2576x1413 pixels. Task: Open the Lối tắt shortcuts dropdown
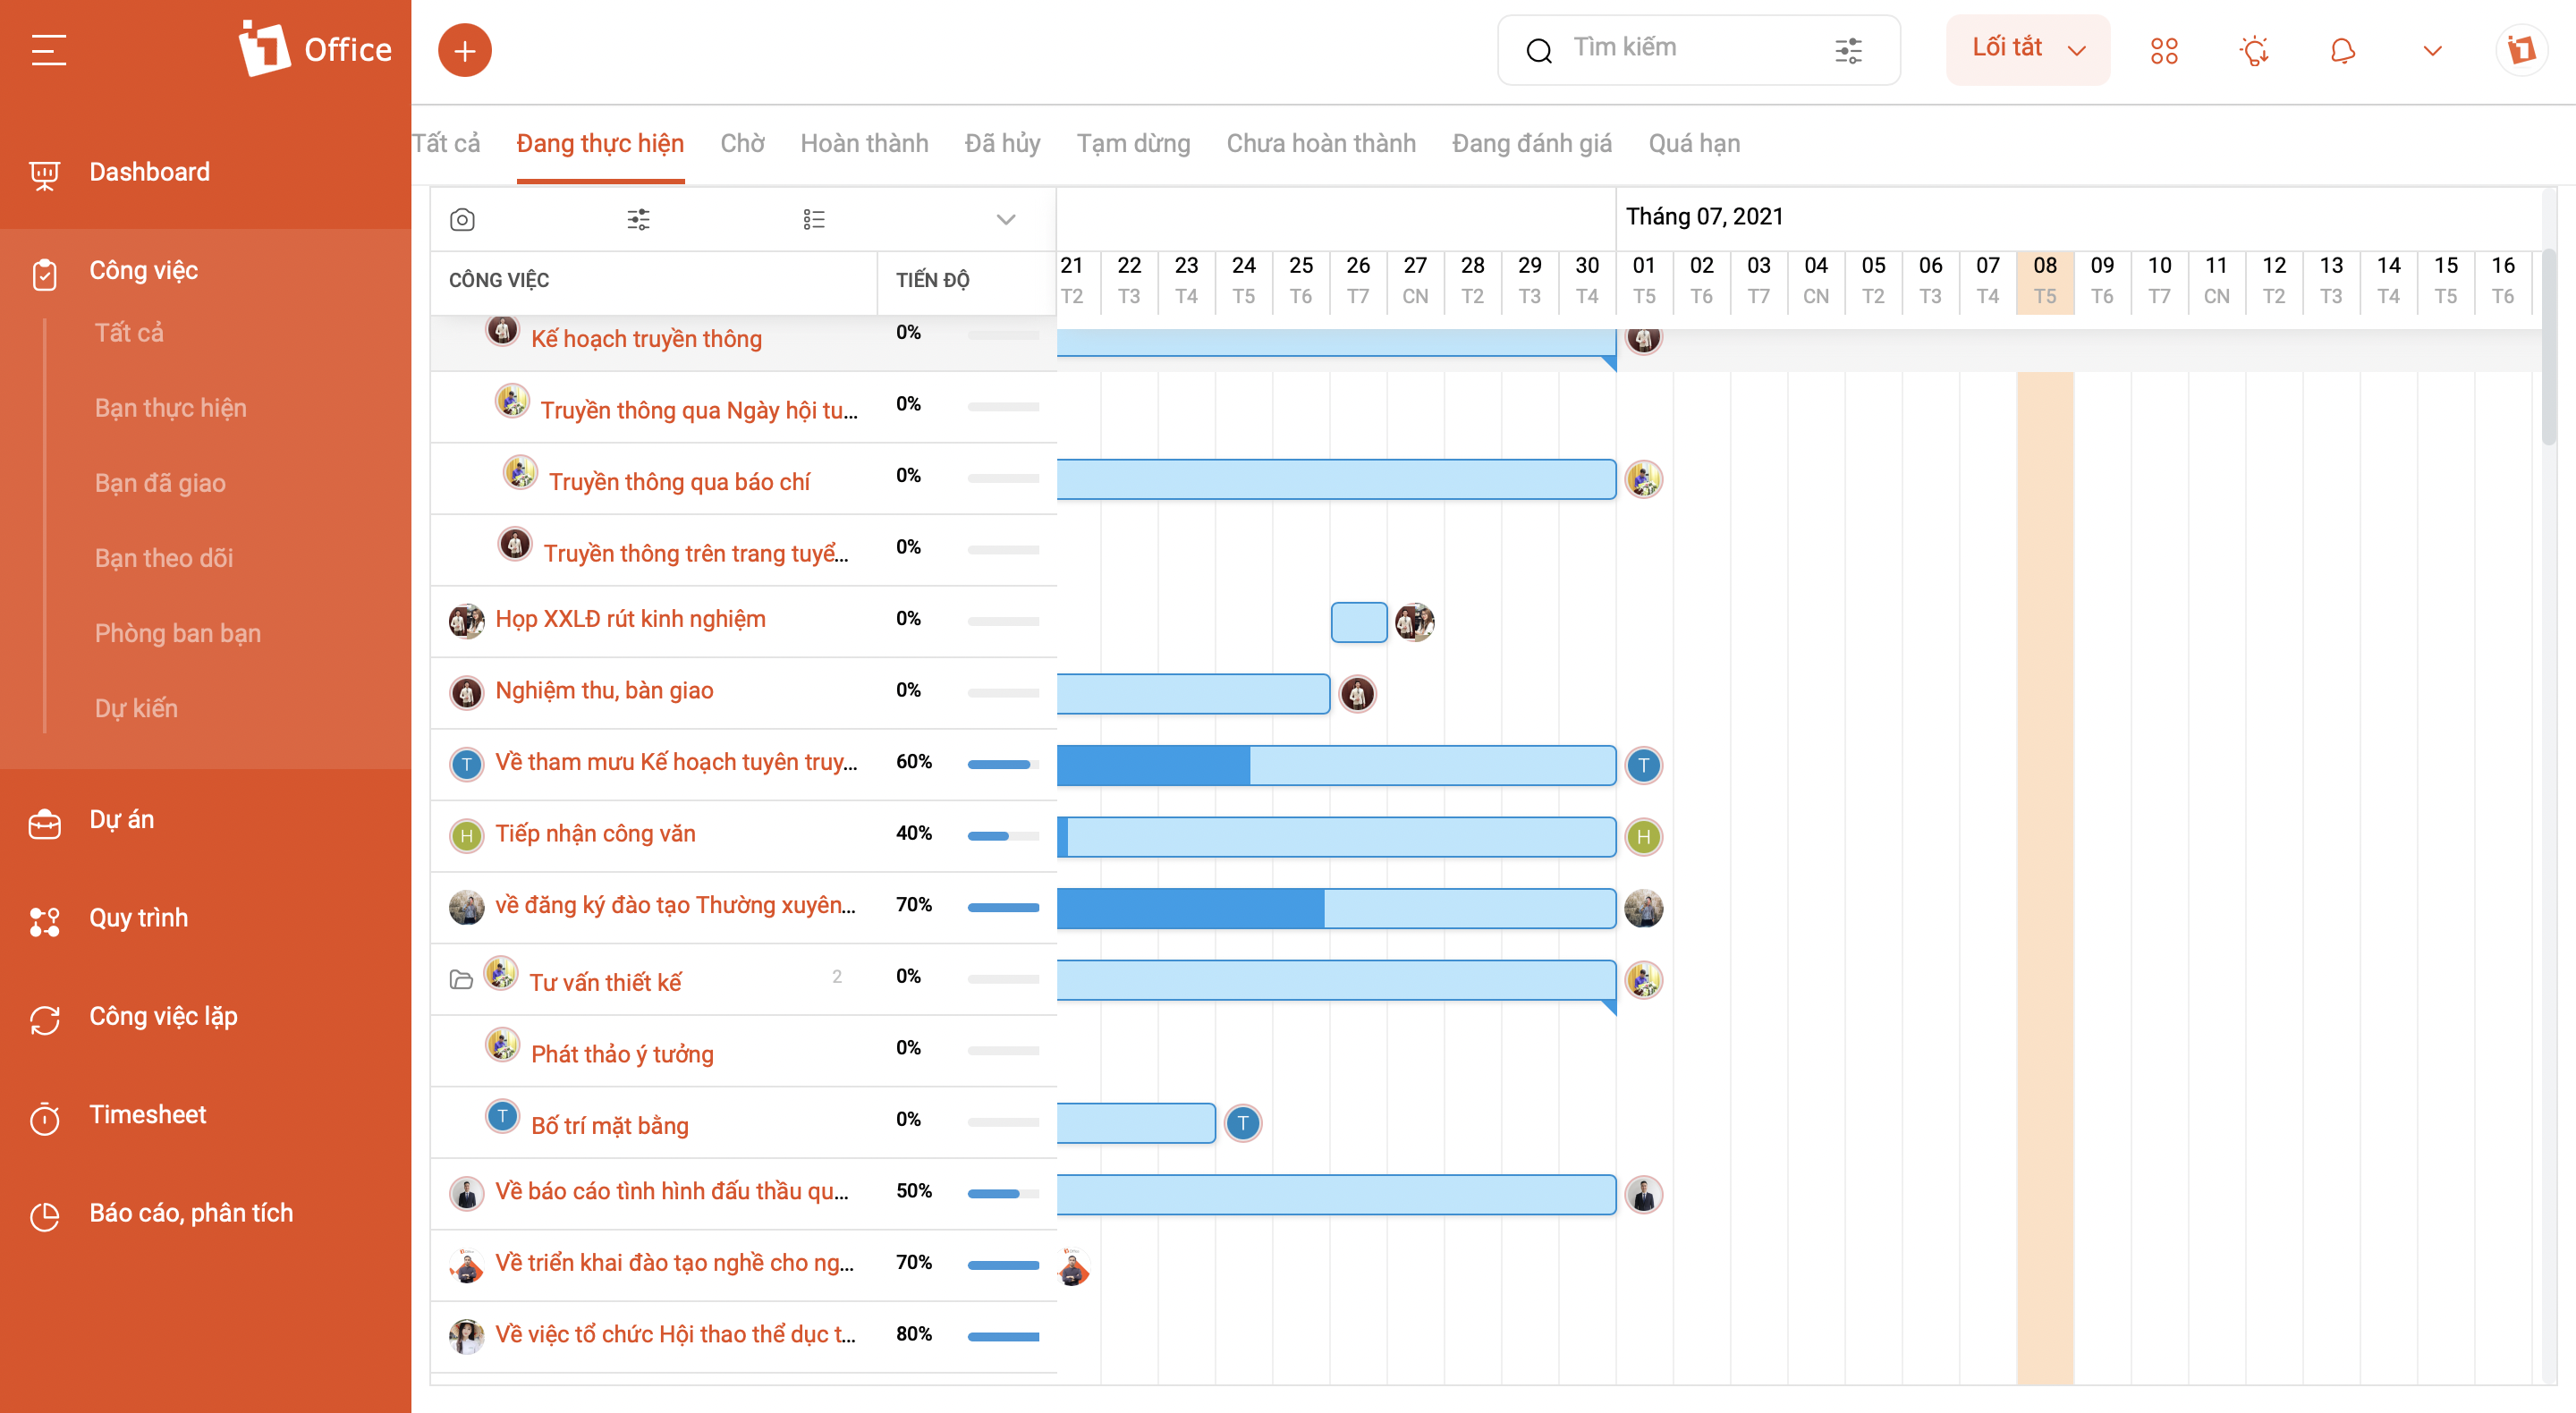pyautogui.click(x=2027, y=48)
